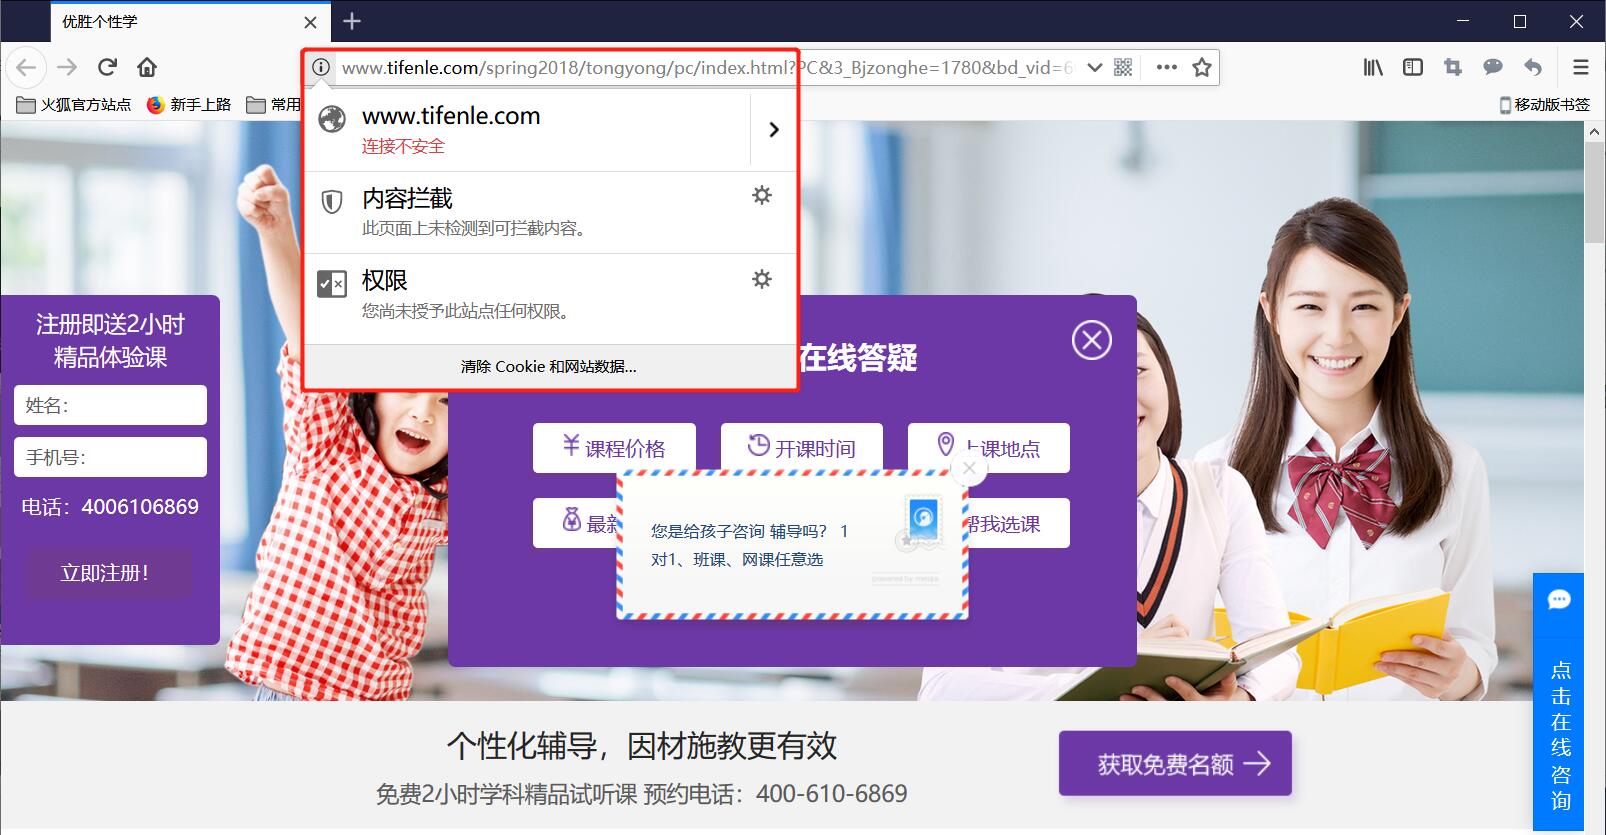Reload the page with the refresh icon
This screenshot has height=835, width=1606.
point(107,67)
